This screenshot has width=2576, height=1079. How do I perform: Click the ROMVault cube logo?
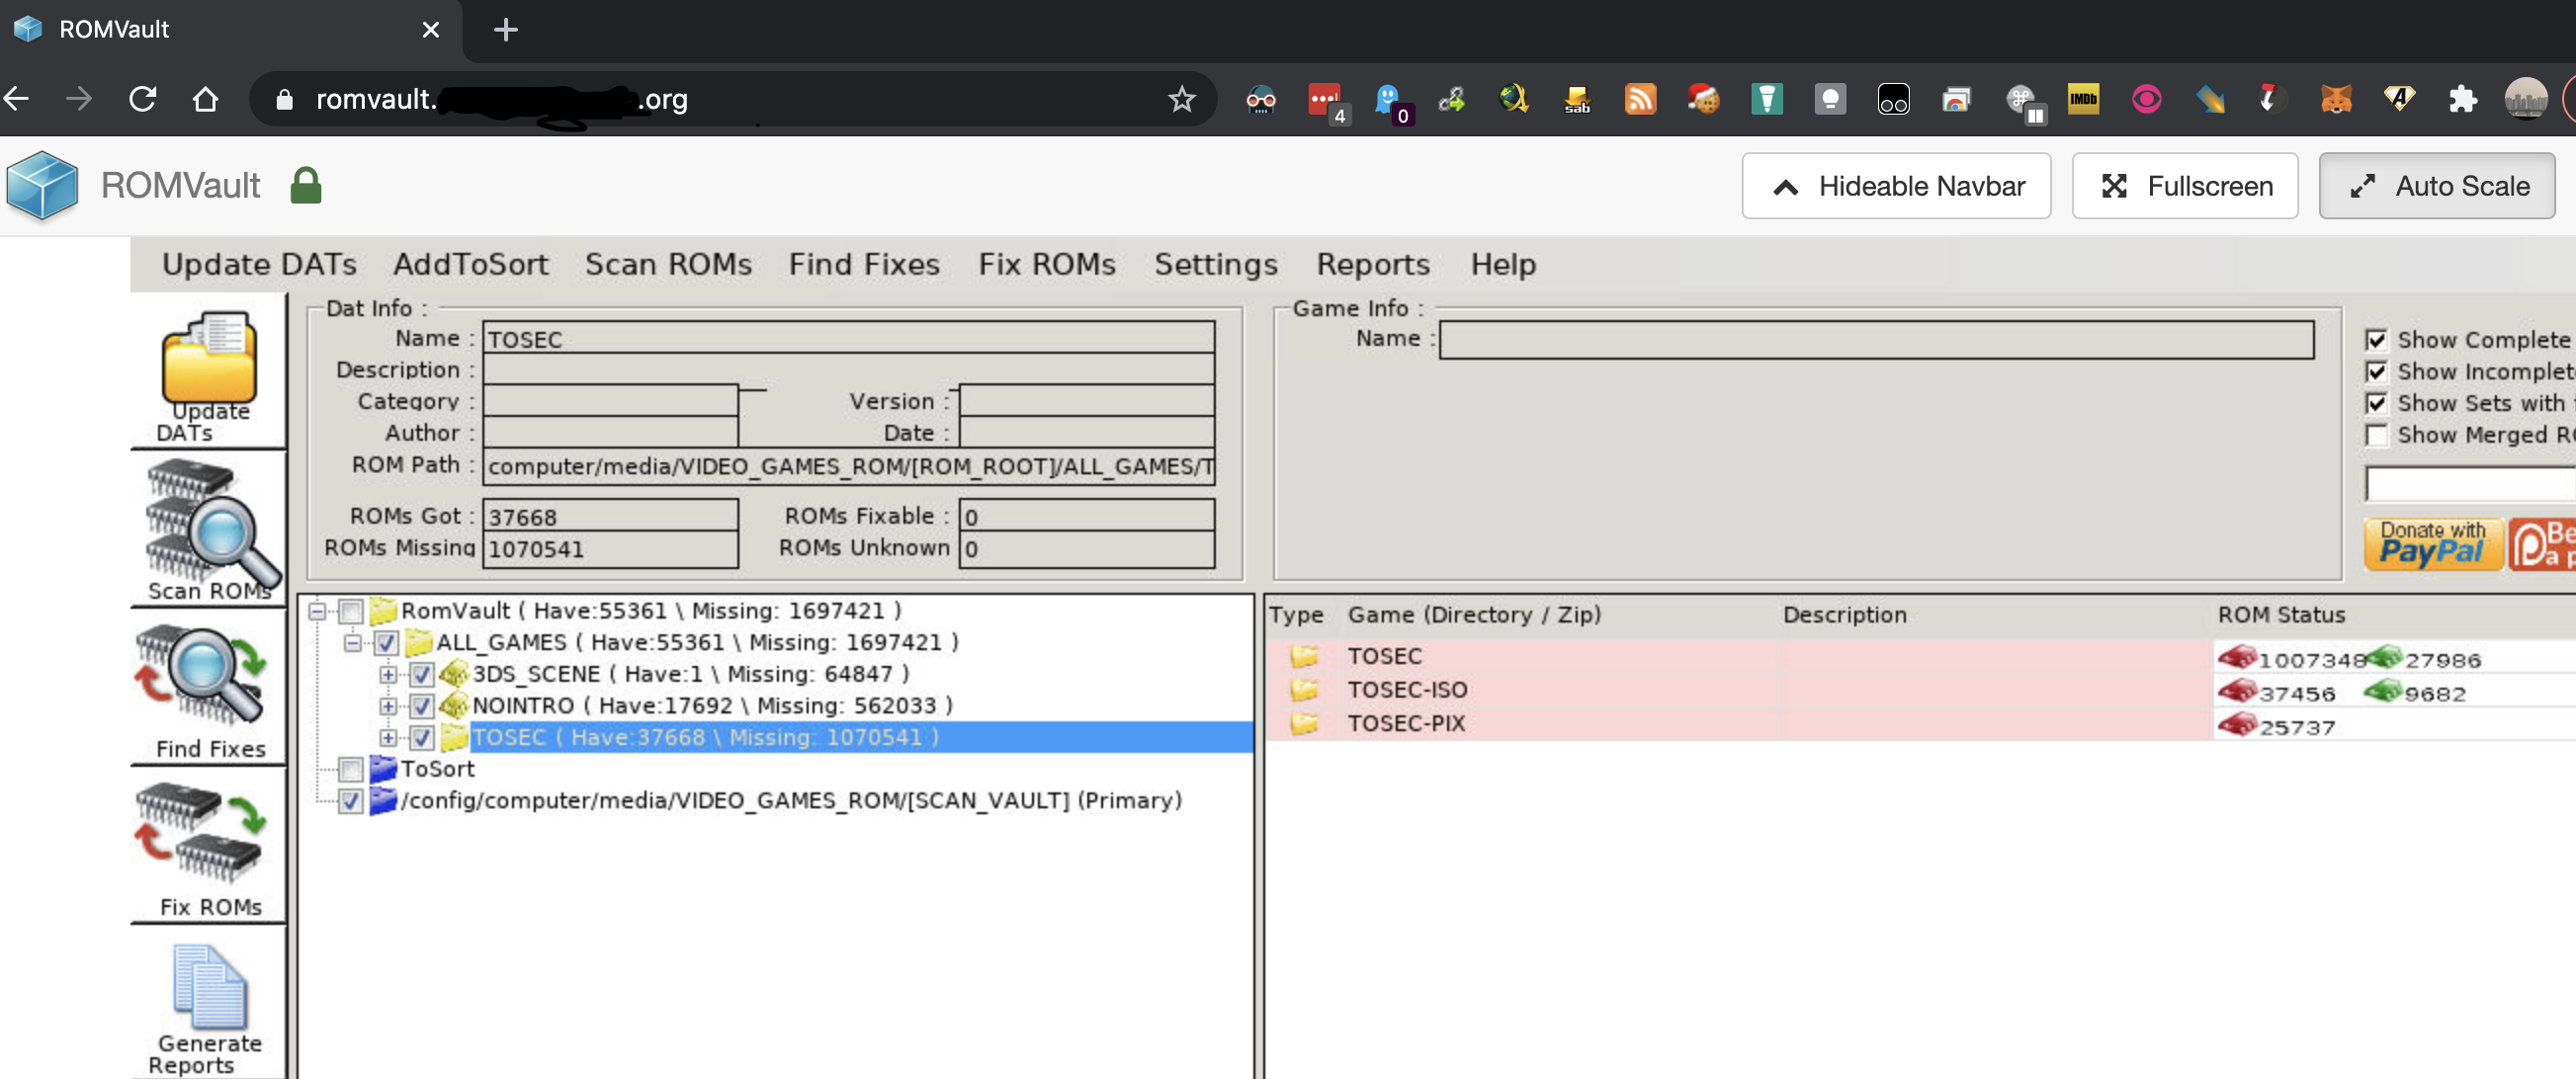41,185
